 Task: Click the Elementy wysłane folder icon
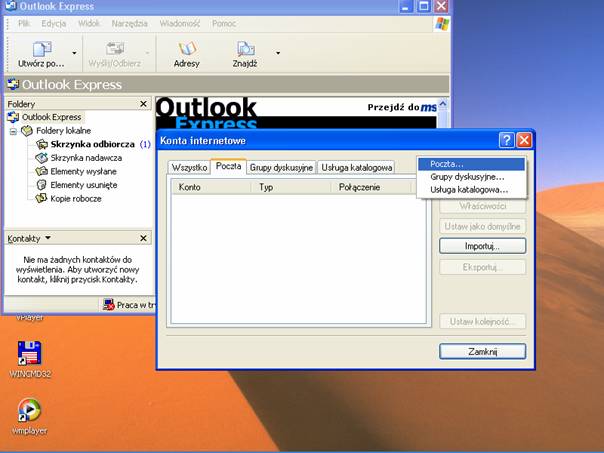pyautogui.click(x=41, y=171)
